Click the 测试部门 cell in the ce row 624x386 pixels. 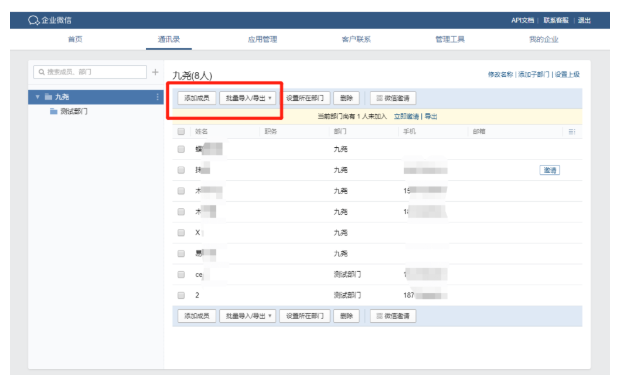point(347,275)
